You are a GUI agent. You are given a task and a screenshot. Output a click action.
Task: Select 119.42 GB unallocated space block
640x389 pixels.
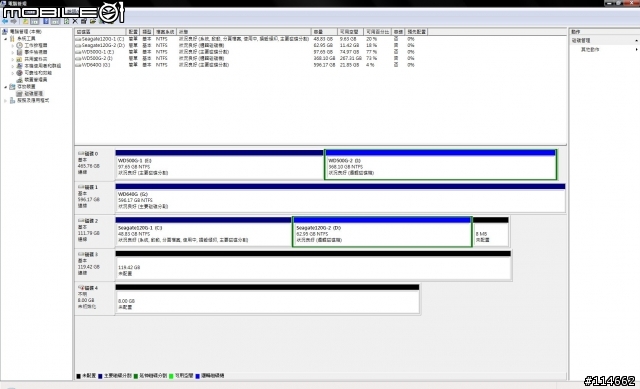313,265
